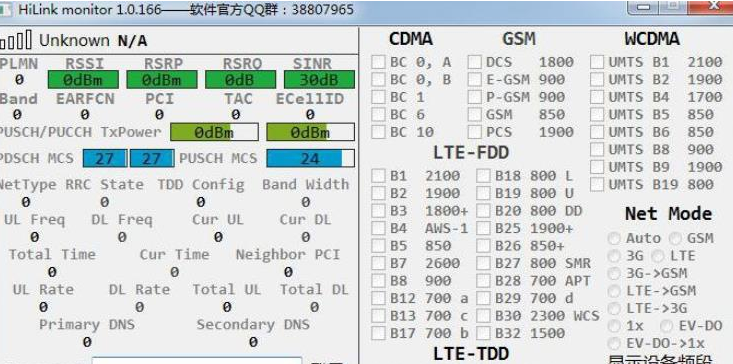Image resolution: width=733 pixels, height=364 pixels.
Task: Enable UMTS B2 1900 band
Action: (597, 79)
